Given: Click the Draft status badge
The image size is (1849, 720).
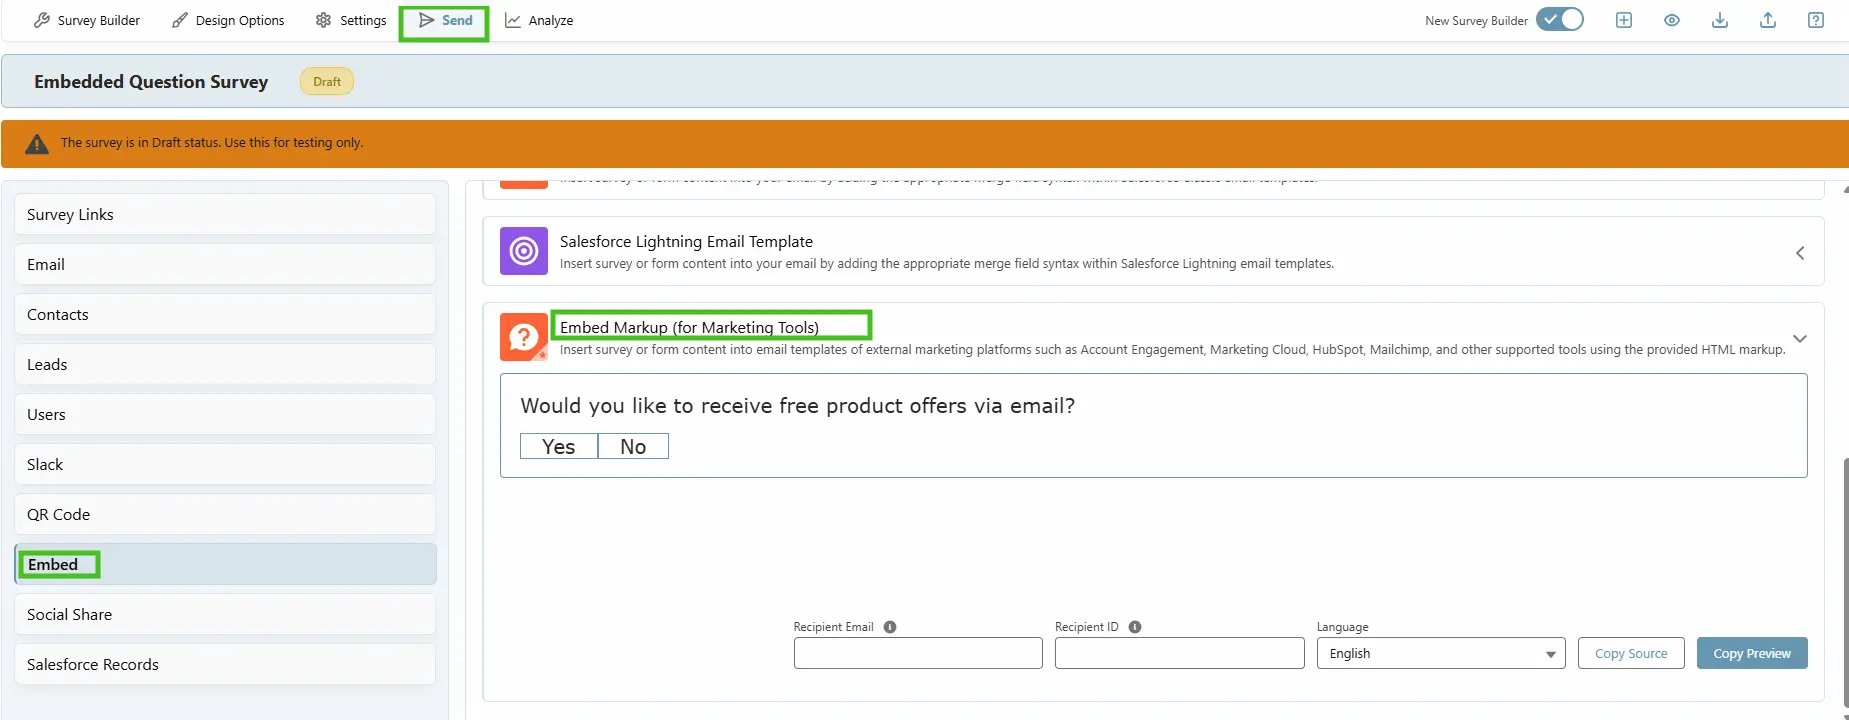Looking at the screenshot, I should (327, 82).
